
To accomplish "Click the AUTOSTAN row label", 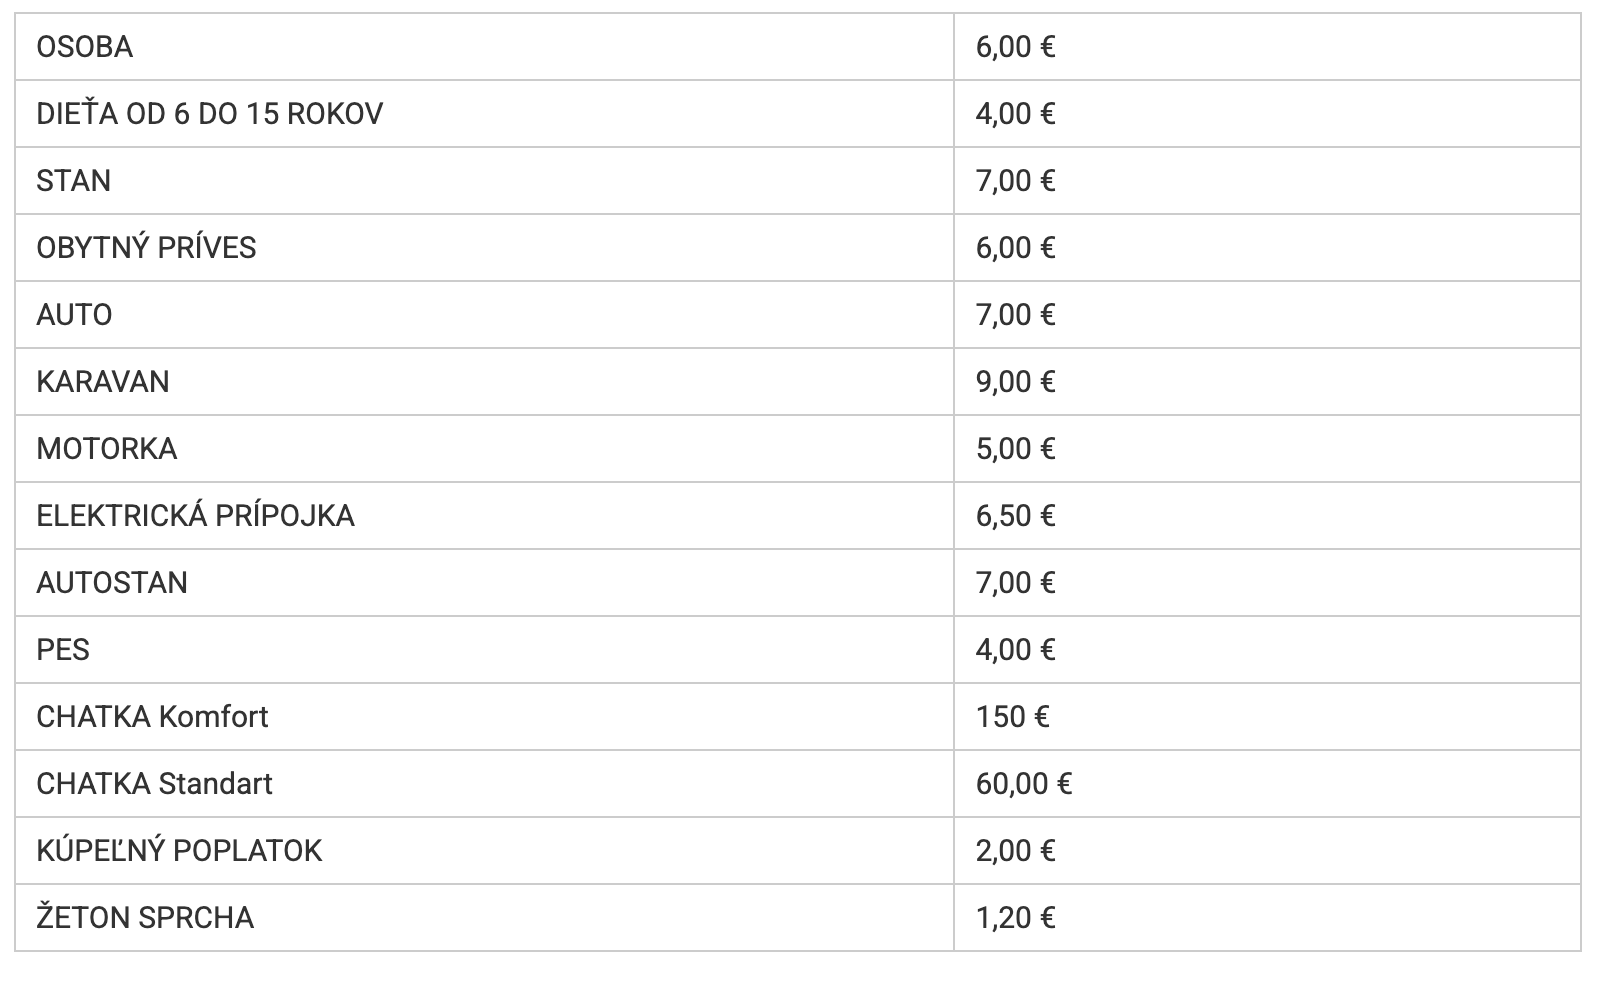I will coord(112,583).
